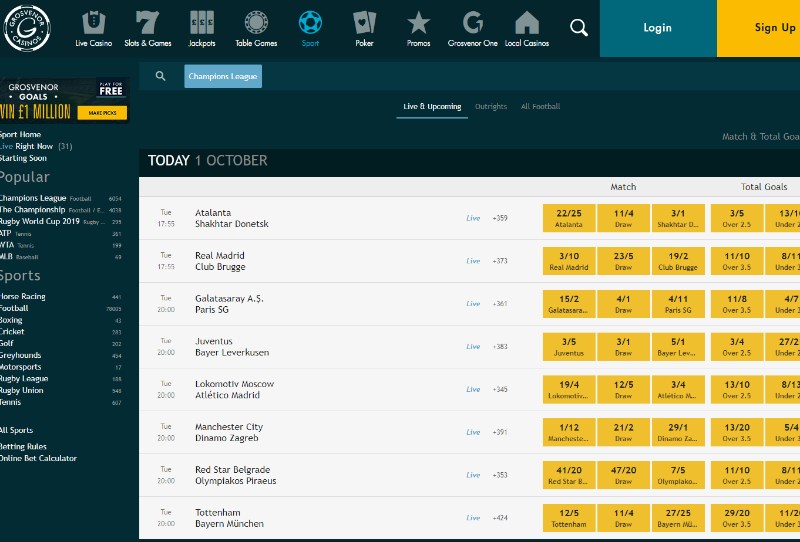Open Table Games
800x542 pixels.
point(256,30)
